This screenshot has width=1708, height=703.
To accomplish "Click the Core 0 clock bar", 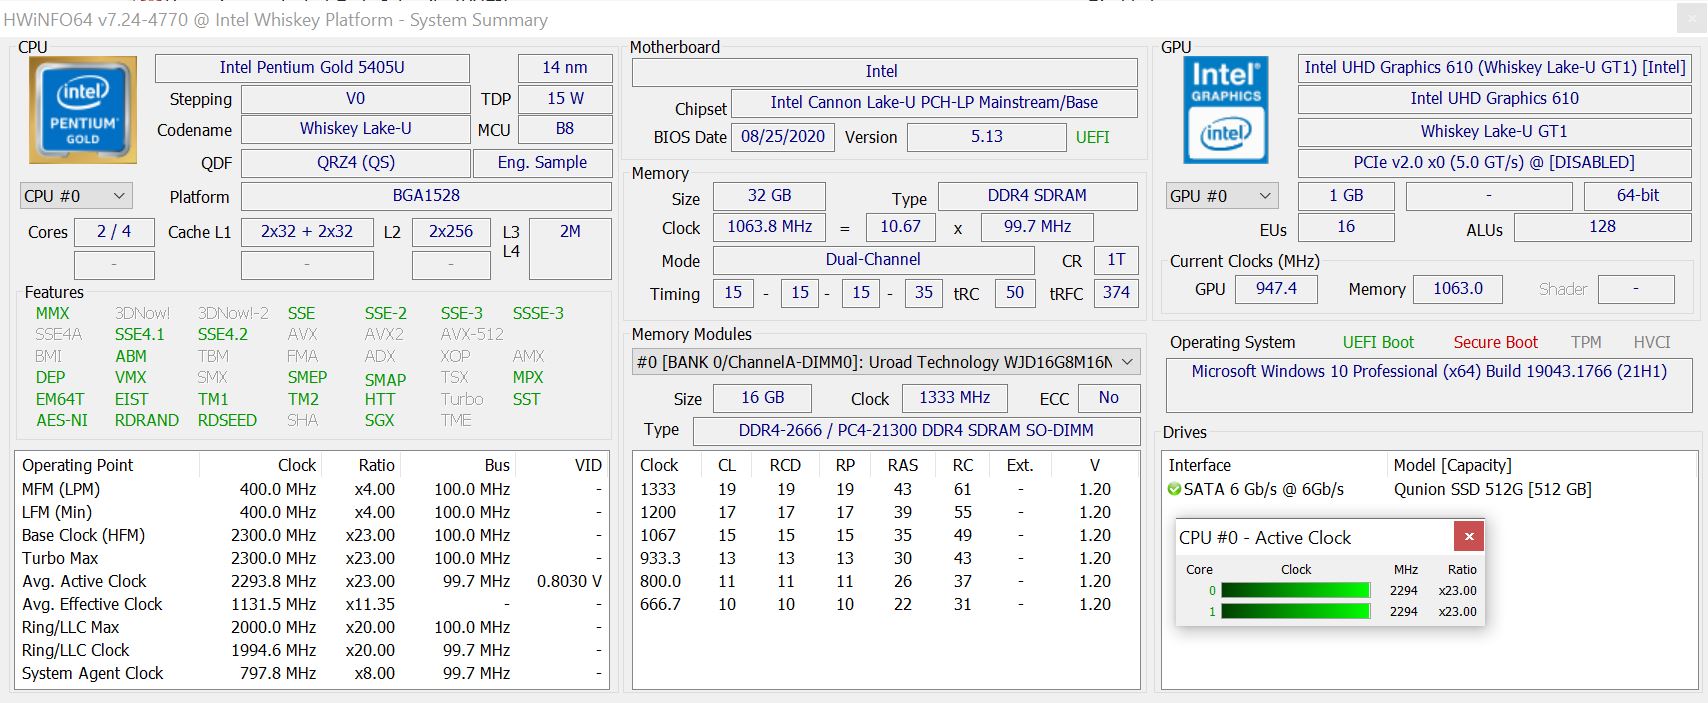I will 1295,590.
